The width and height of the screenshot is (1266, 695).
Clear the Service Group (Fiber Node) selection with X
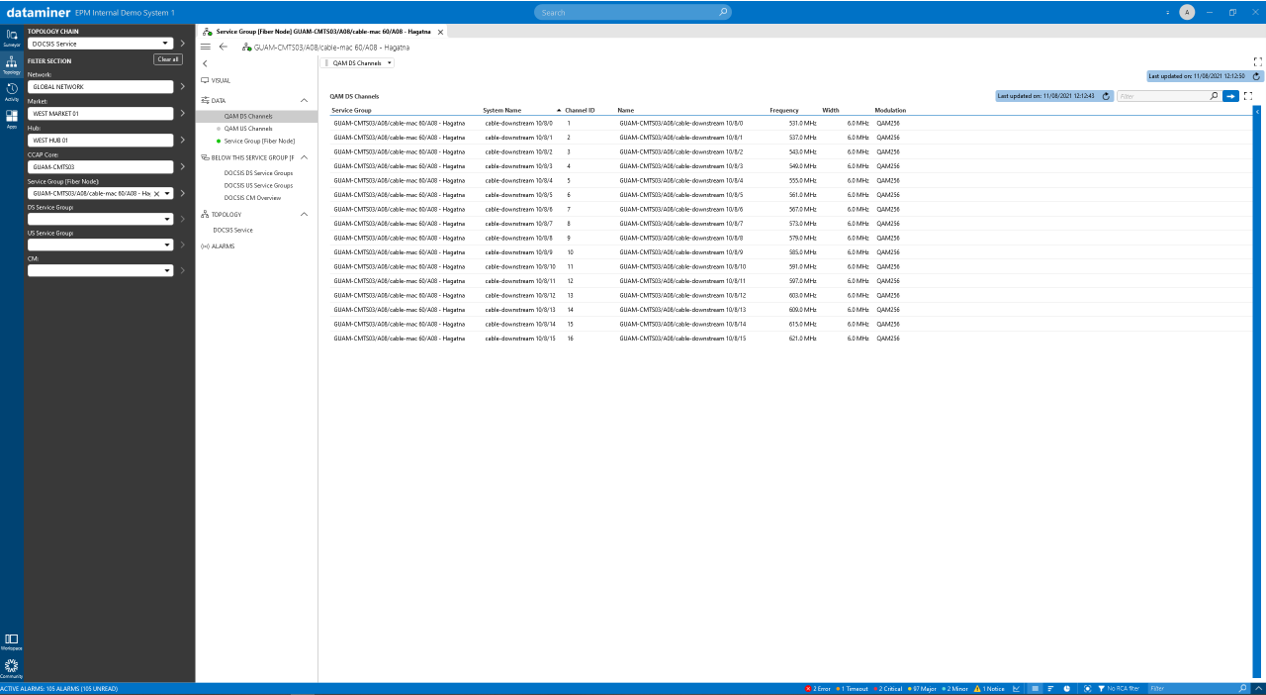pos(156,193)
